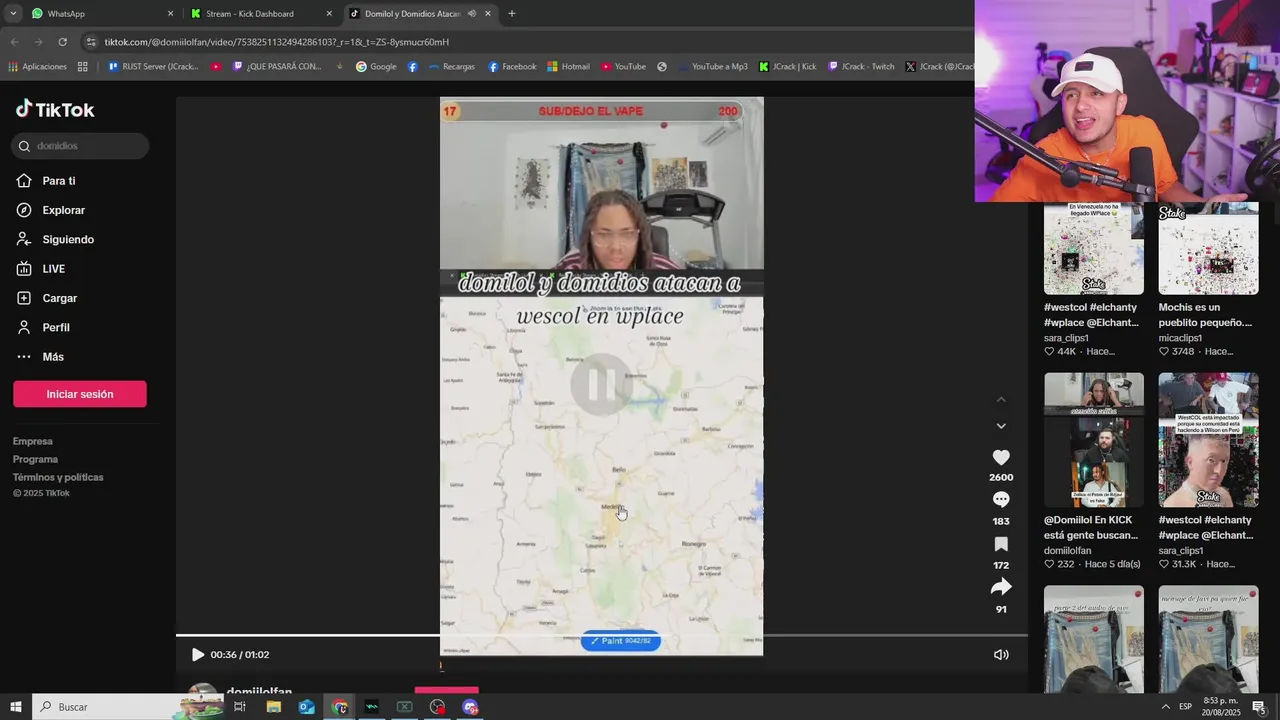Click the video progress bar
Viewport: 1280px width, 720px height.
602,635
